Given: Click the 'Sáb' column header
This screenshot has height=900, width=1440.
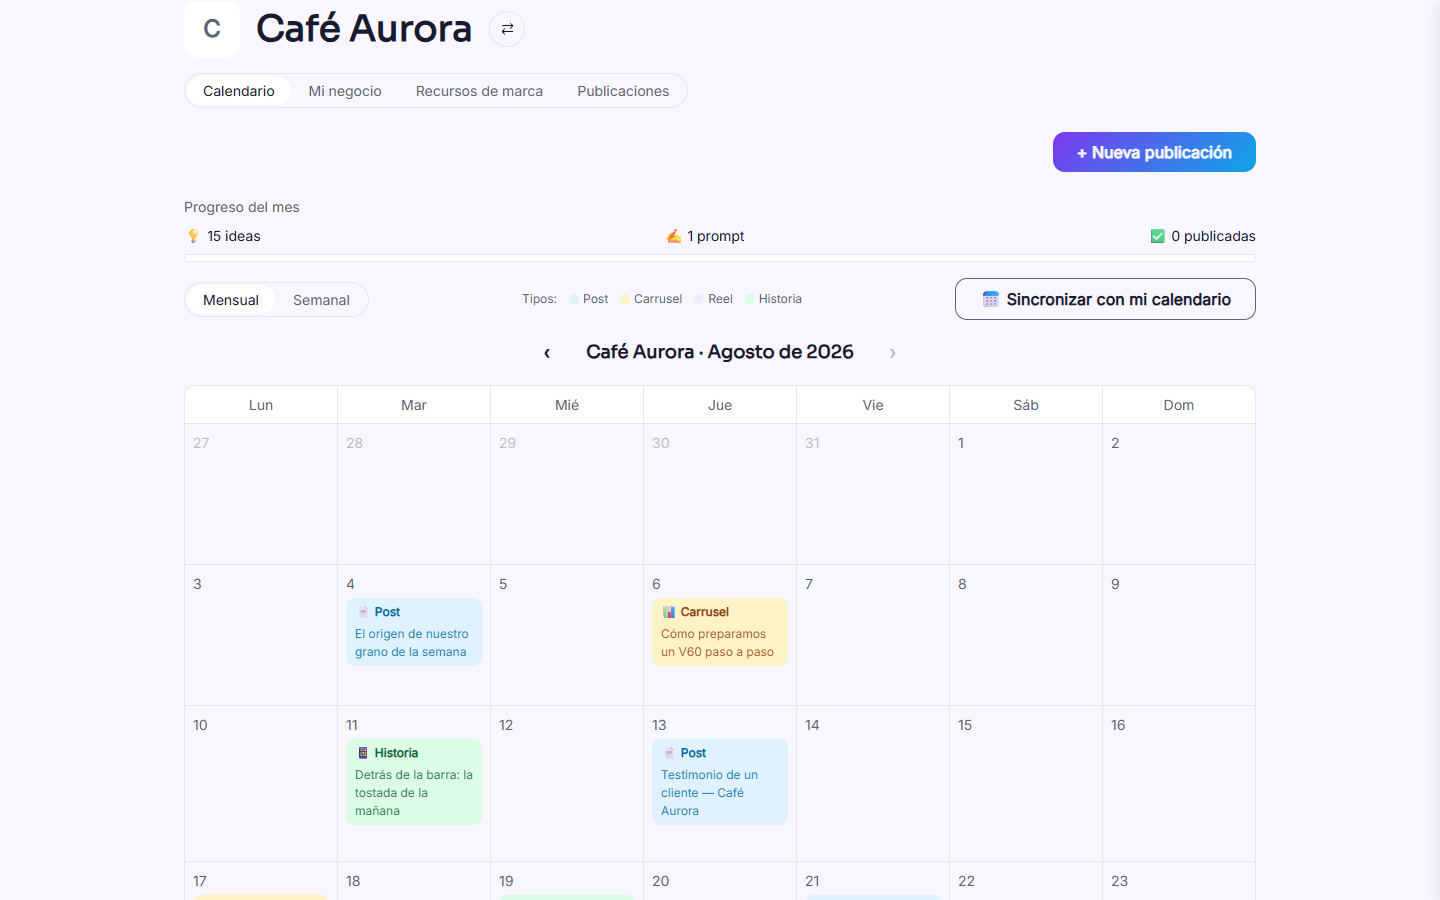Looking at the screenshot, I should (1026, 405).
